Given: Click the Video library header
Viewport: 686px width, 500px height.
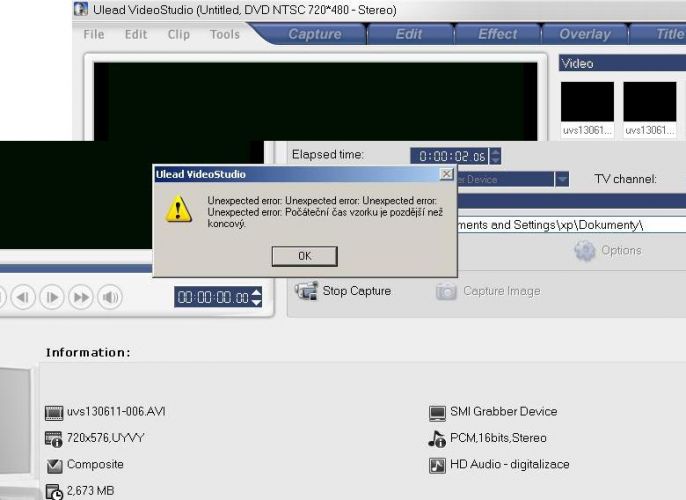Looking at the screenshot, I should [x=622, y=63].
